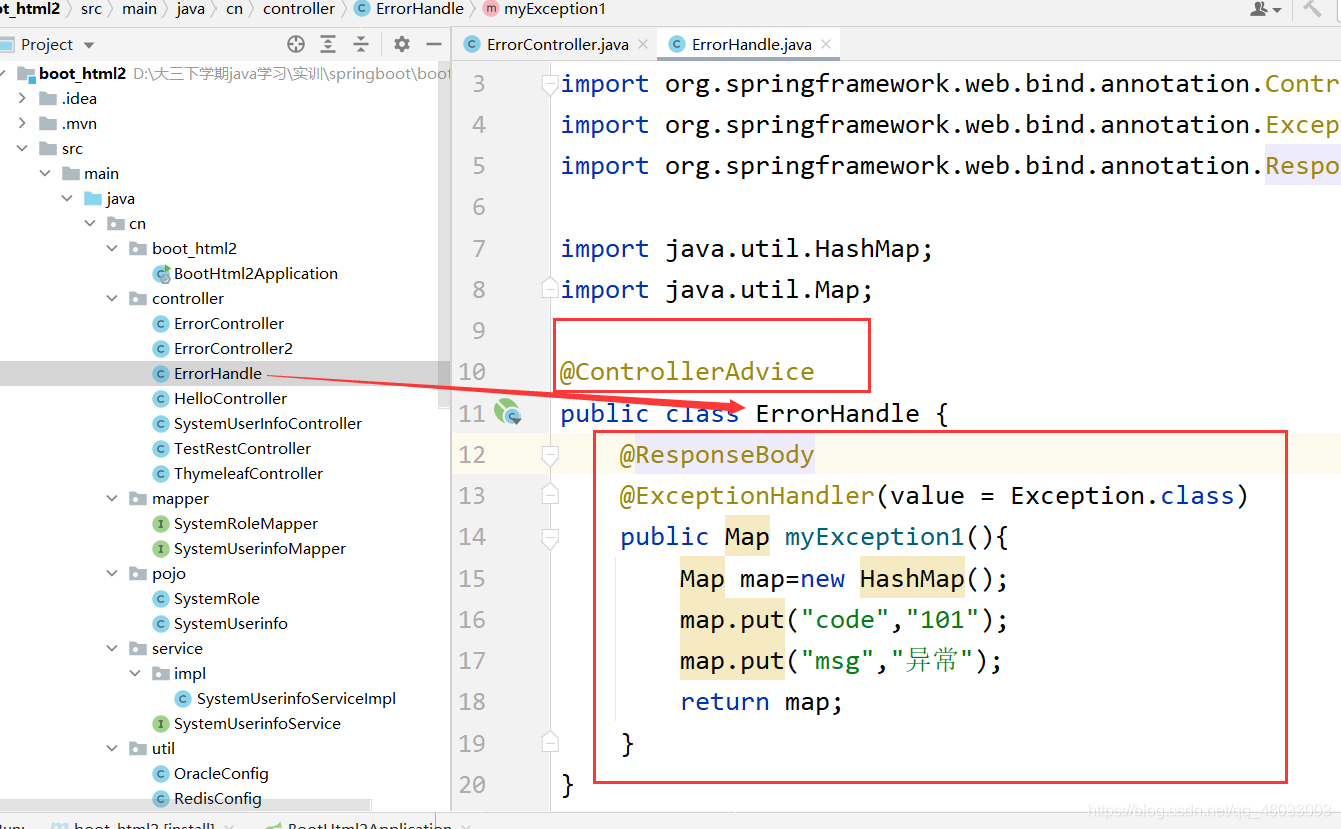Click the gutter bean icon on line 11
The image size is (1341, 829).
(x=508, y=412)
